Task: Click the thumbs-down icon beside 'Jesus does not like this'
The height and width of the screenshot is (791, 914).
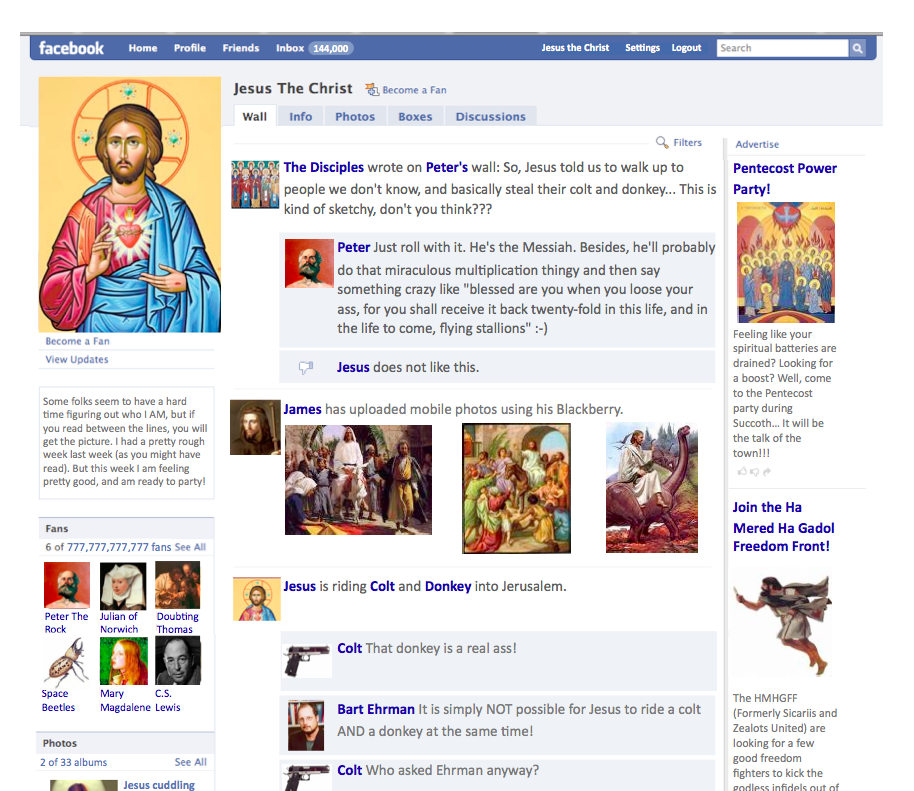Action: coord(305,367)
